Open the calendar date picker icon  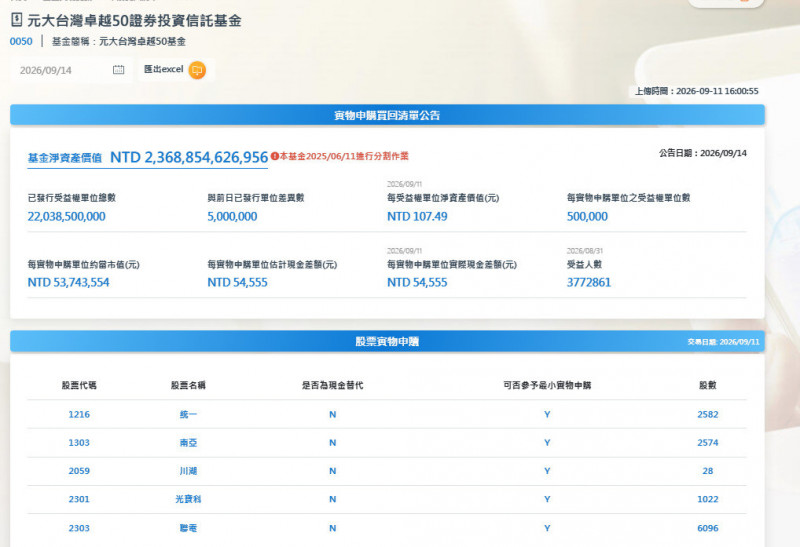click(x=118, y=70)
